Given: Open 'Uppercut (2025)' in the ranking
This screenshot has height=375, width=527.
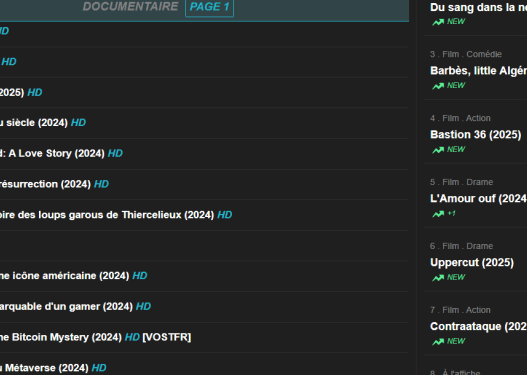Looking at the screenshot, I should (x=472, y=262).
